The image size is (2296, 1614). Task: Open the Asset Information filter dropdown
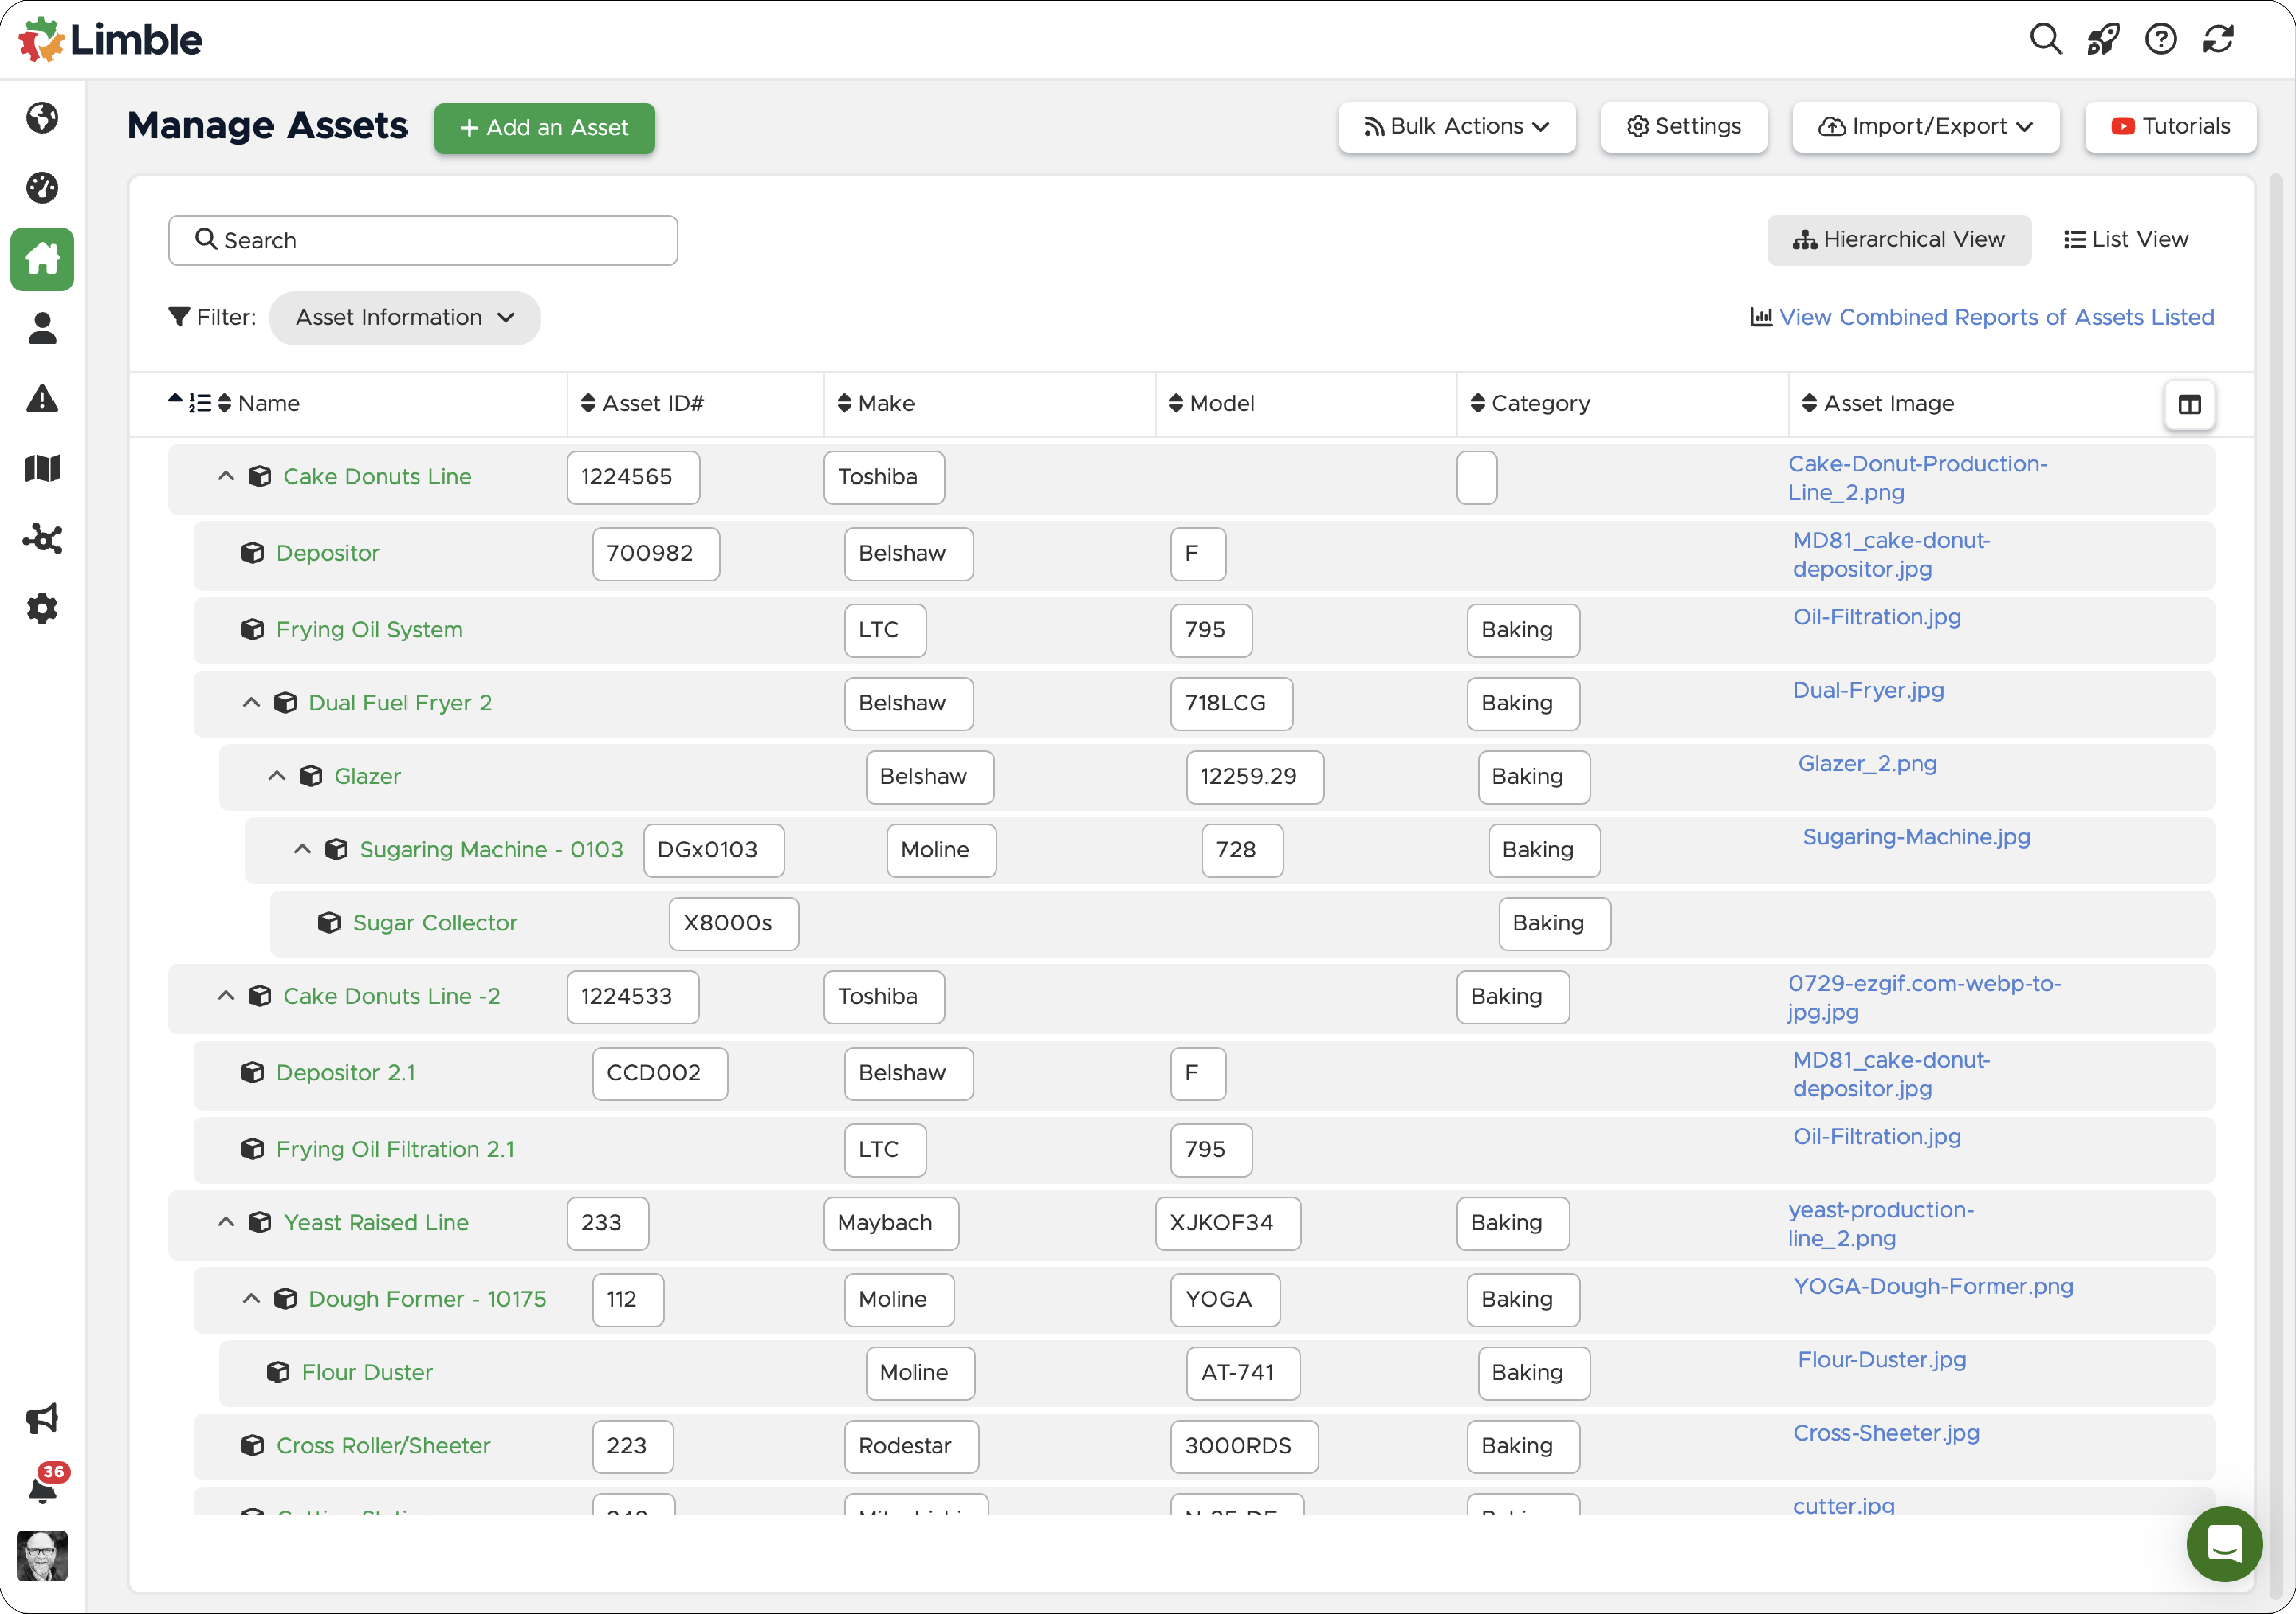(405, 318)
